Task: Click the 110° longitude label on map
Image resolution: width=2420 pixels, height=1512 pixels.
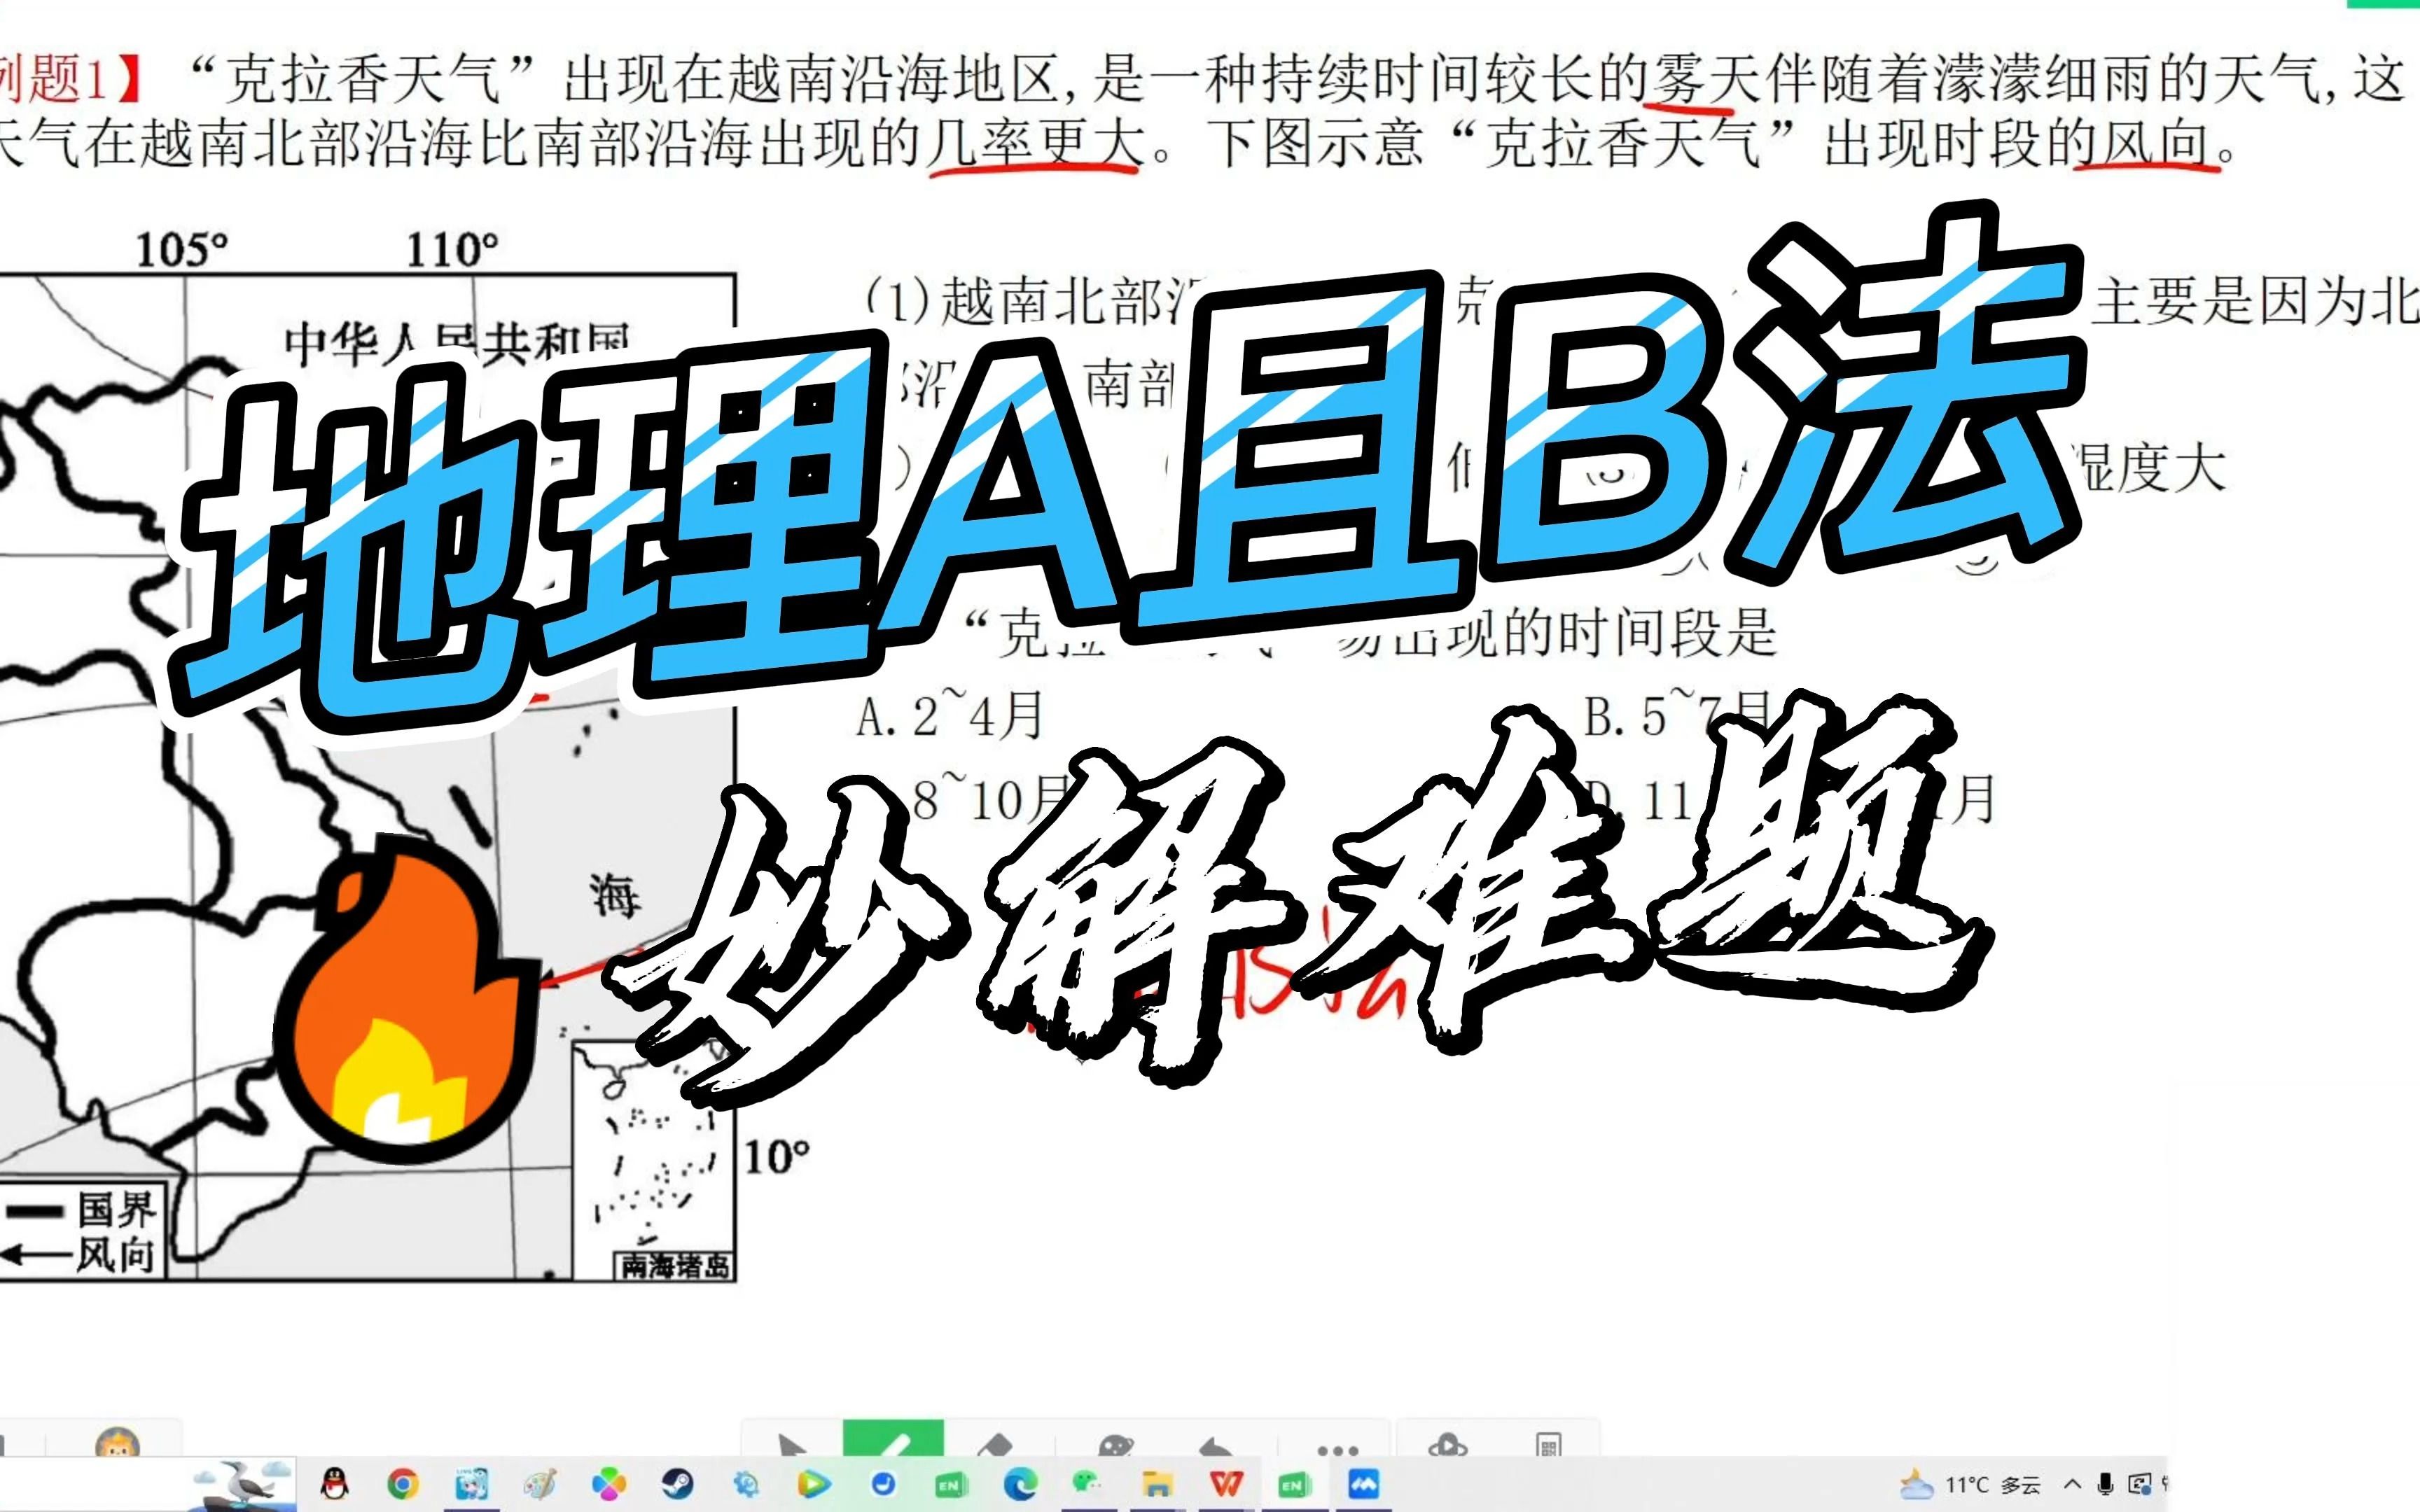Action: (452, 250)
